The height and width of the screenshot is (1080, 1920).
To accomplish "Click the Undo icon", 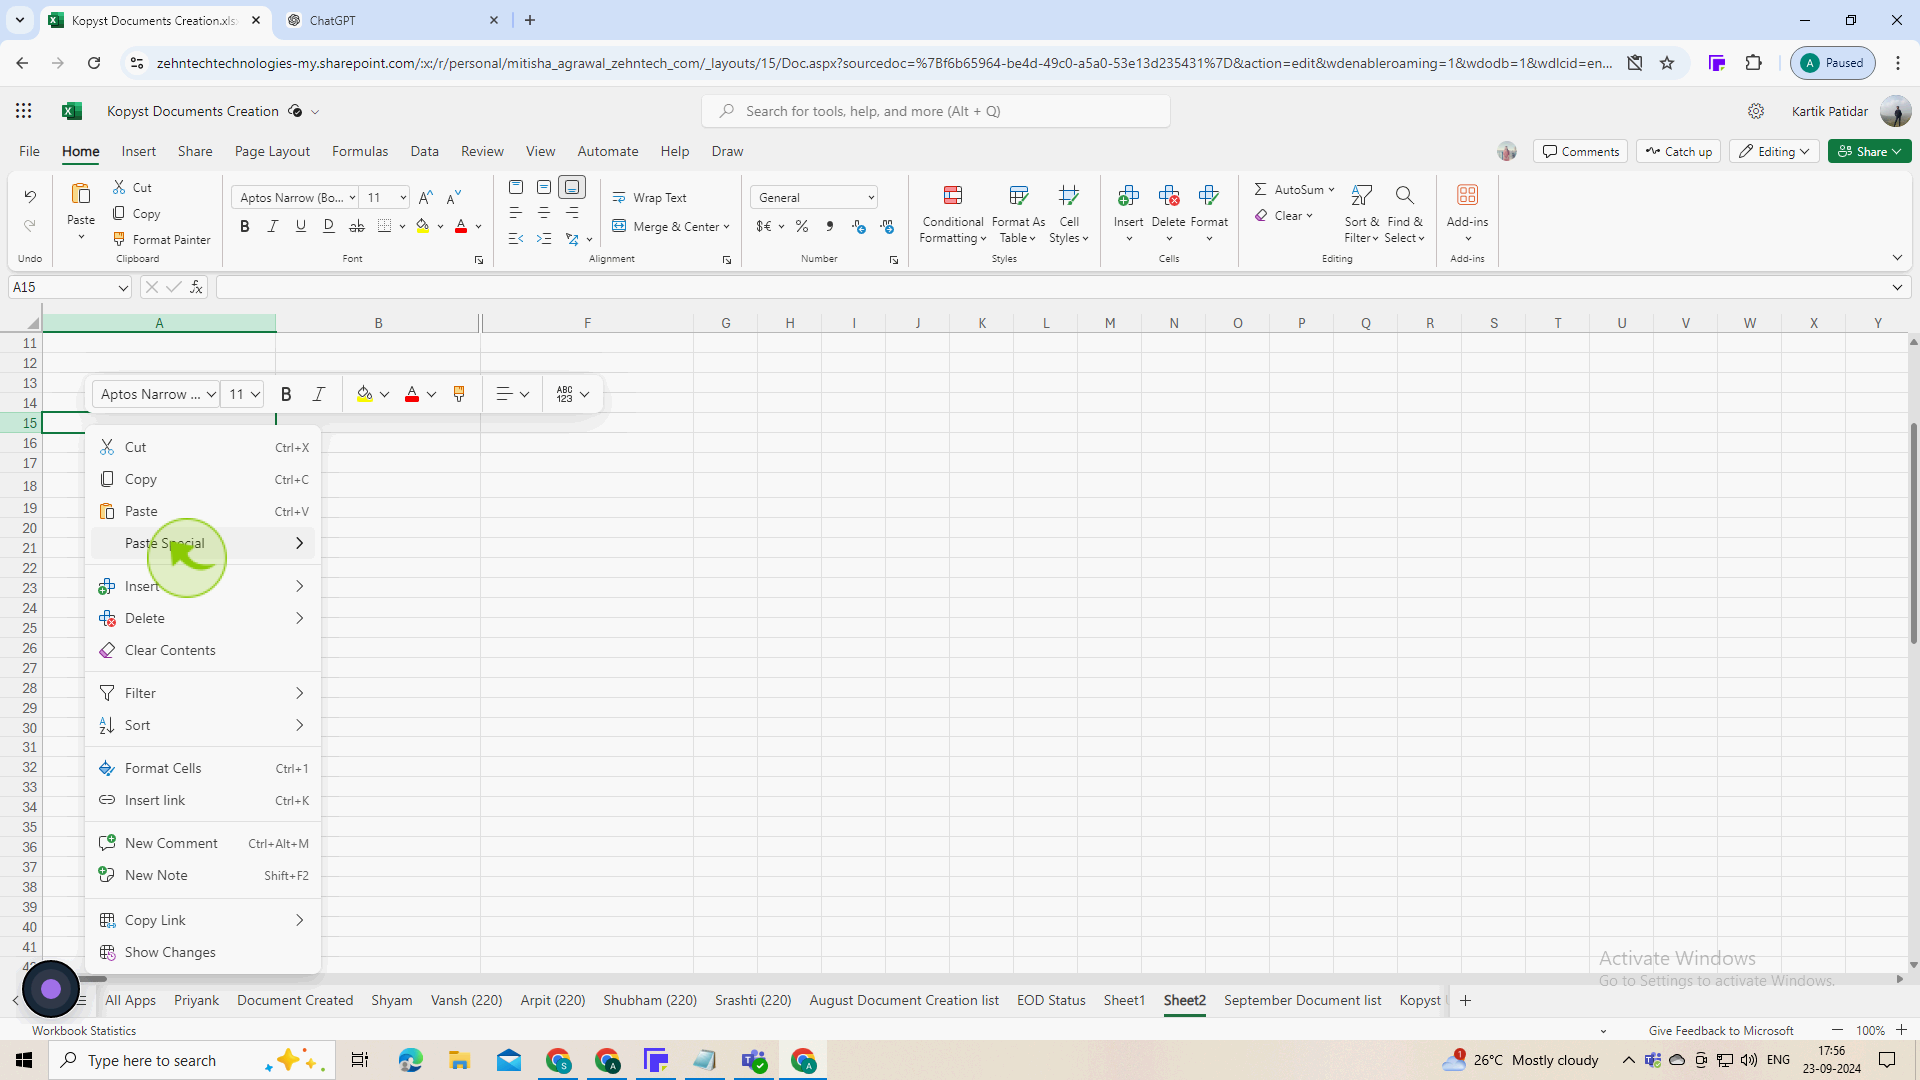I will 30,196.
